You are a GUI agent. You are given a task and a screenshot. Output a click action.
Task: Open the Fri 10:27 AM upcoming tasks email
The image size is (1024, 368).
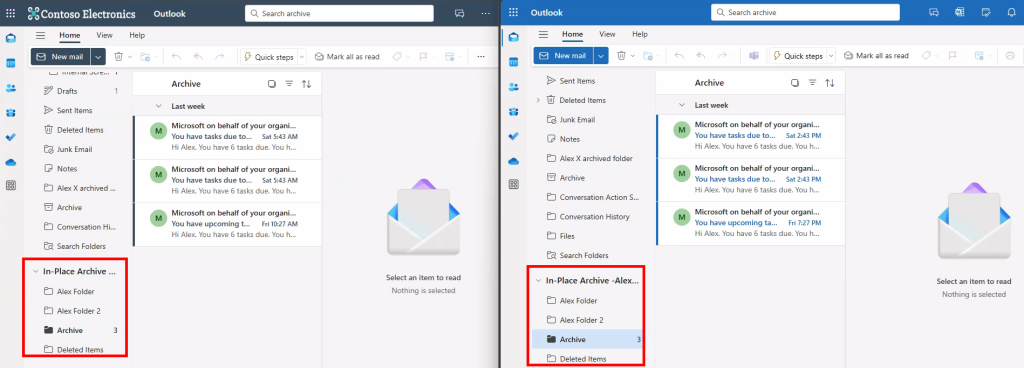pyautogui.click(x=227, y=224)
